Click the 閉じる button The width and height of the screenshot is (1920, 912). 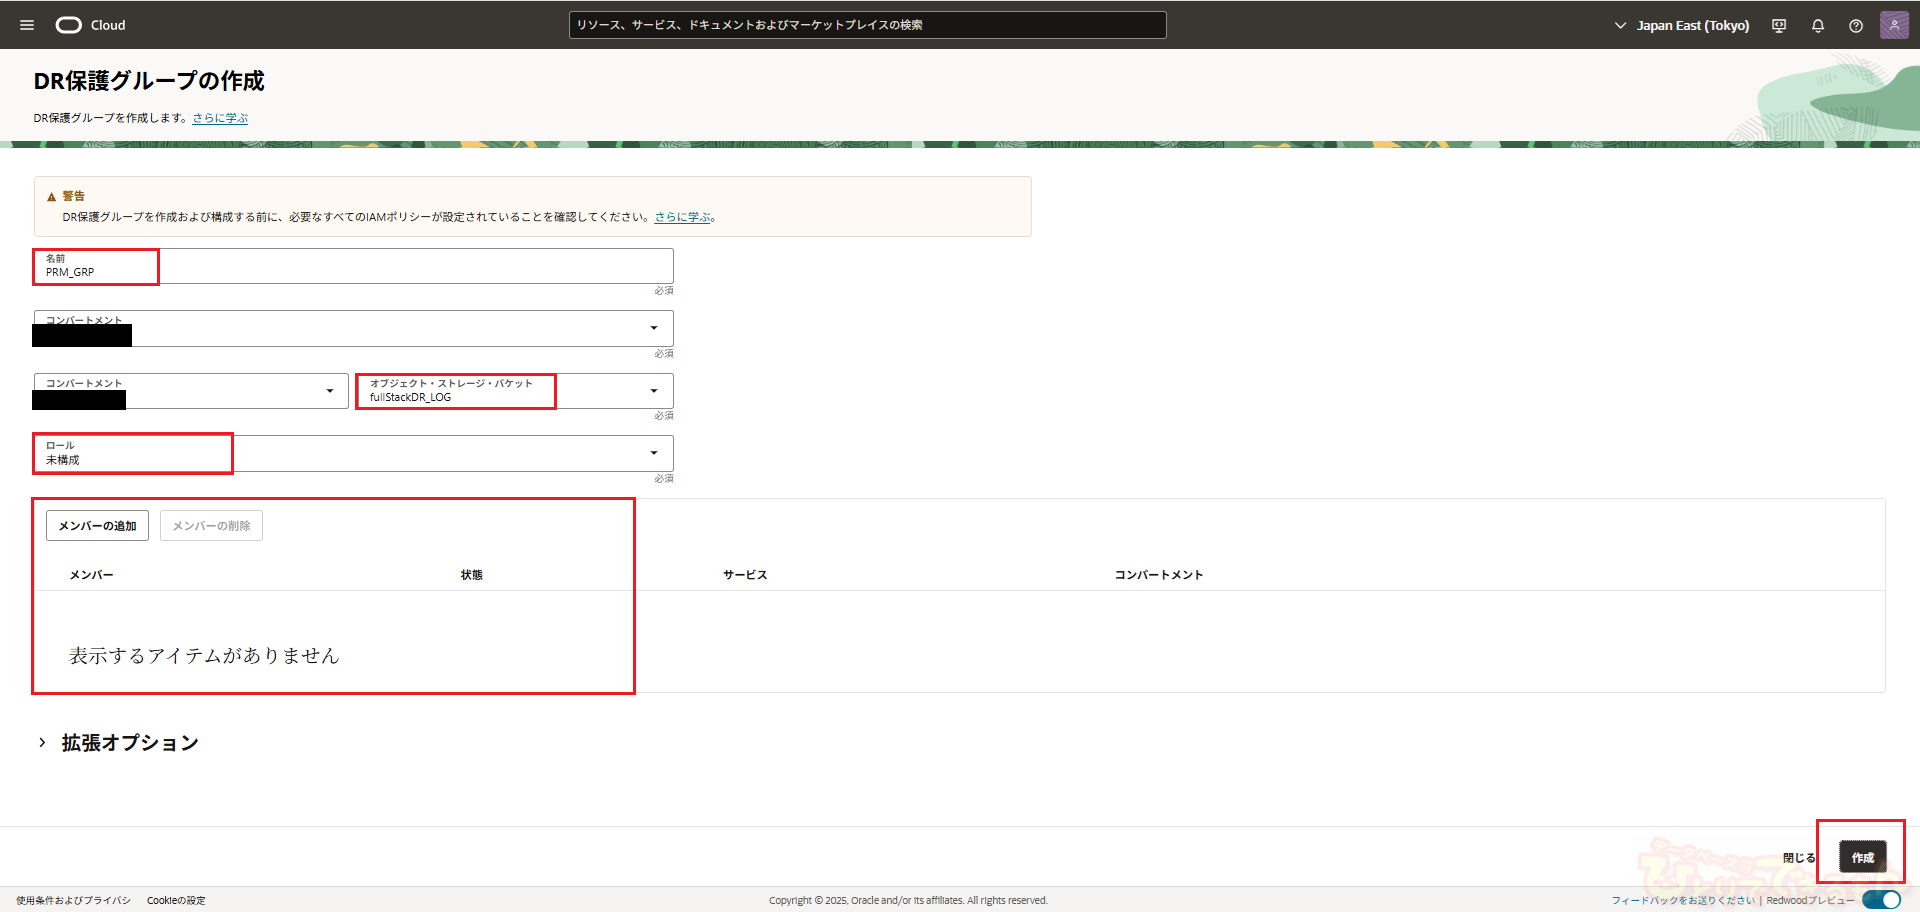click(x=1798, y=858)
